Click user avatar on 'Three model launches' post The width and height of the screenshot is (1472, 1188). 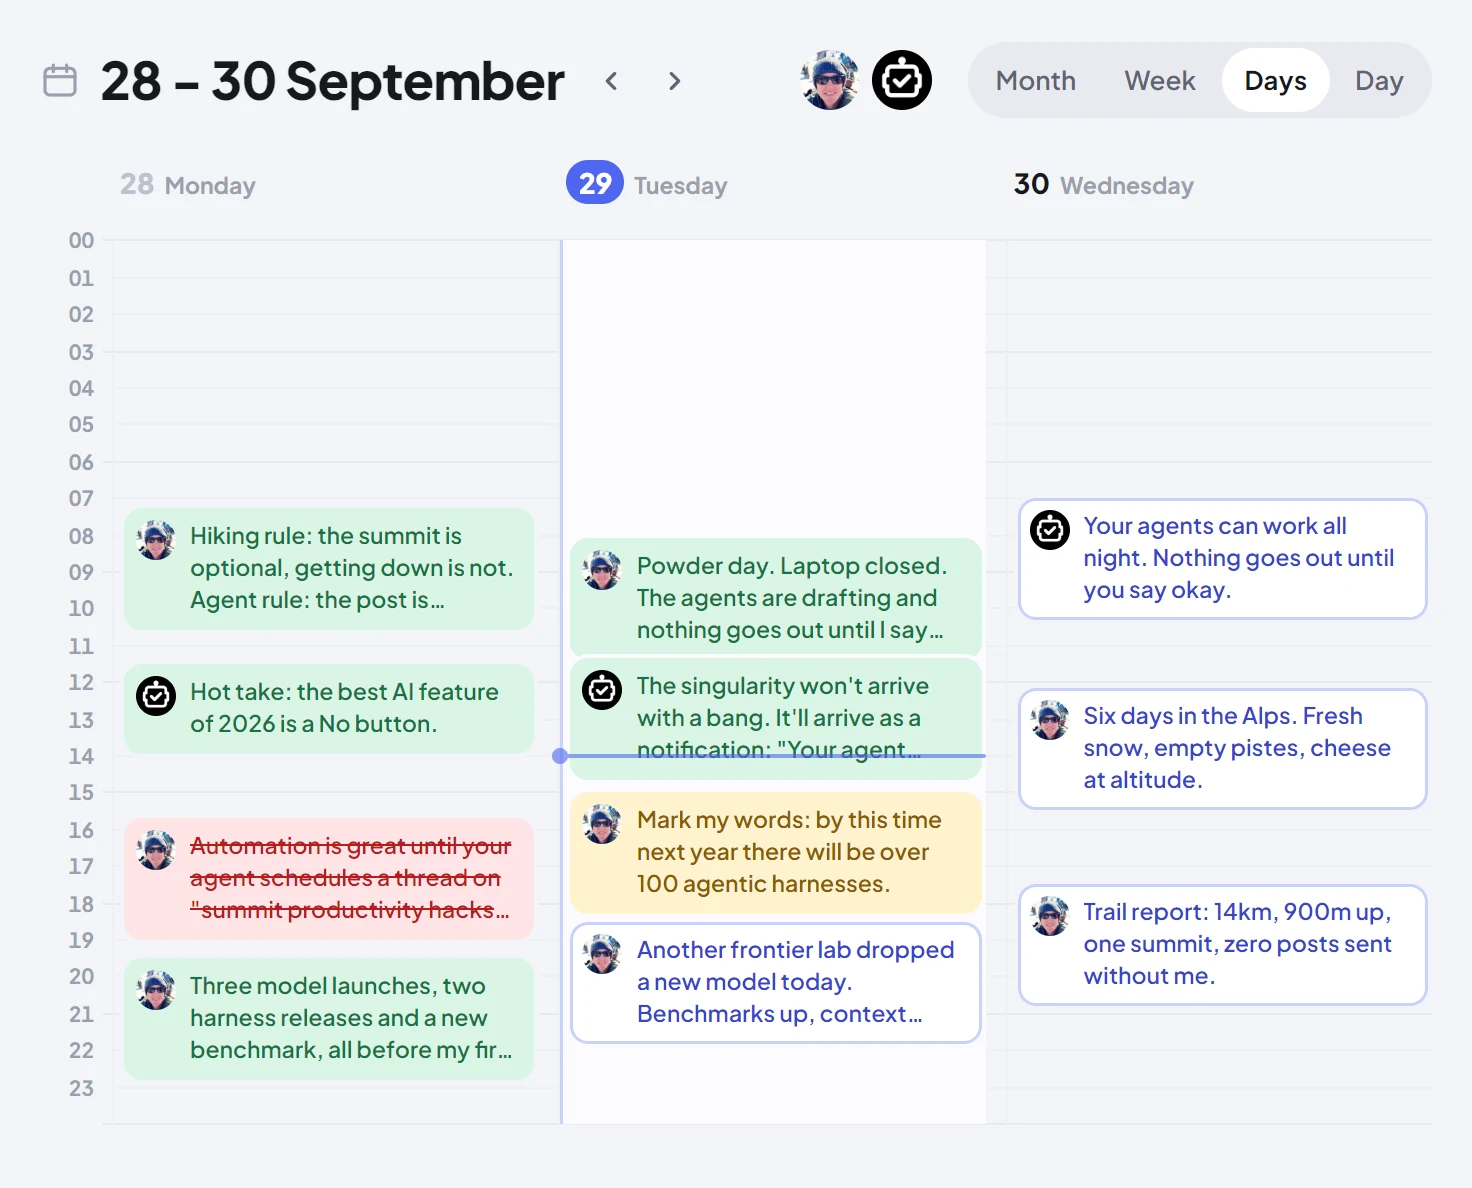pyautogui.click(x=156, y=989)
